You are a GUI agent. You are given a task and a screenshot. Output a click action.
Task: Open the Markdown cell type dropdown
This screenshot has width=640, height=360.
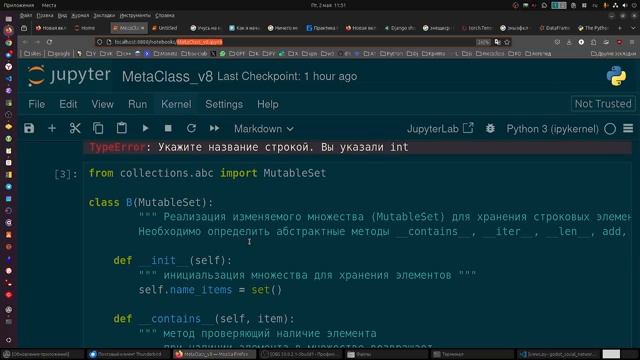coord(263,129)
